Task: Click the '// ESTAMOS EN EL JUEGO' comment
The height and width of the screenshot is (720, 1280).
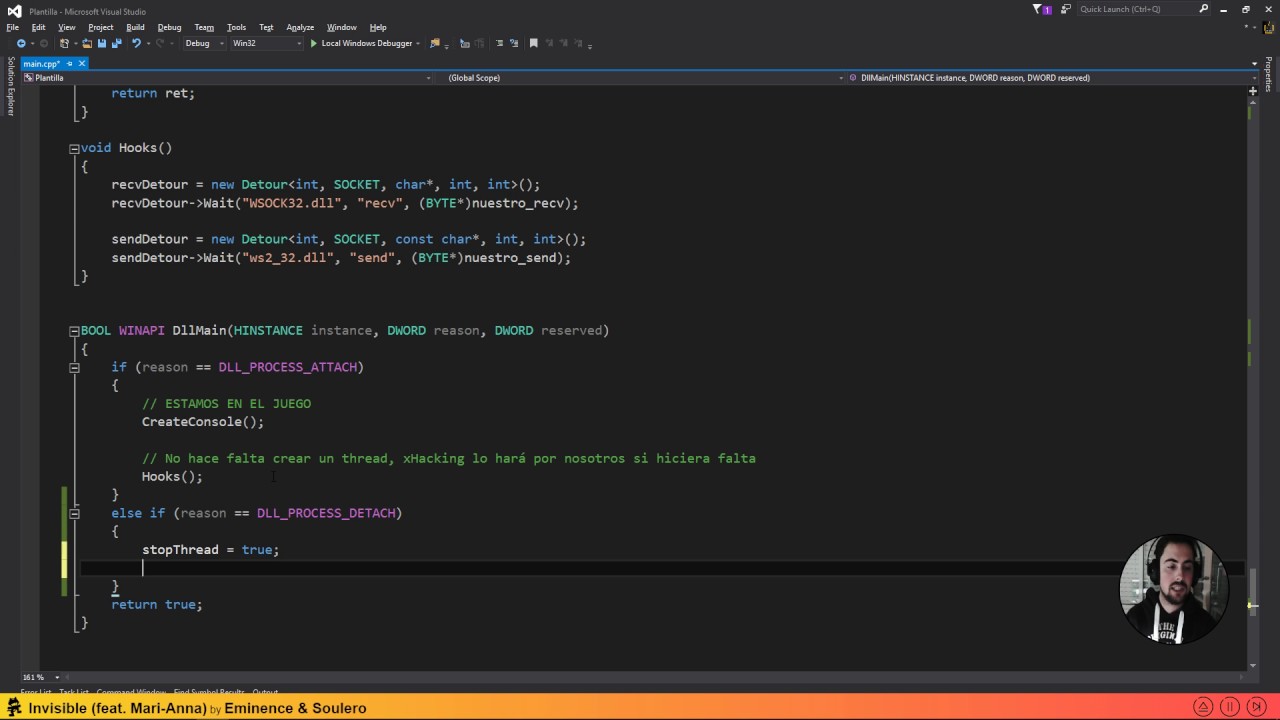Action: pos(226,404)
